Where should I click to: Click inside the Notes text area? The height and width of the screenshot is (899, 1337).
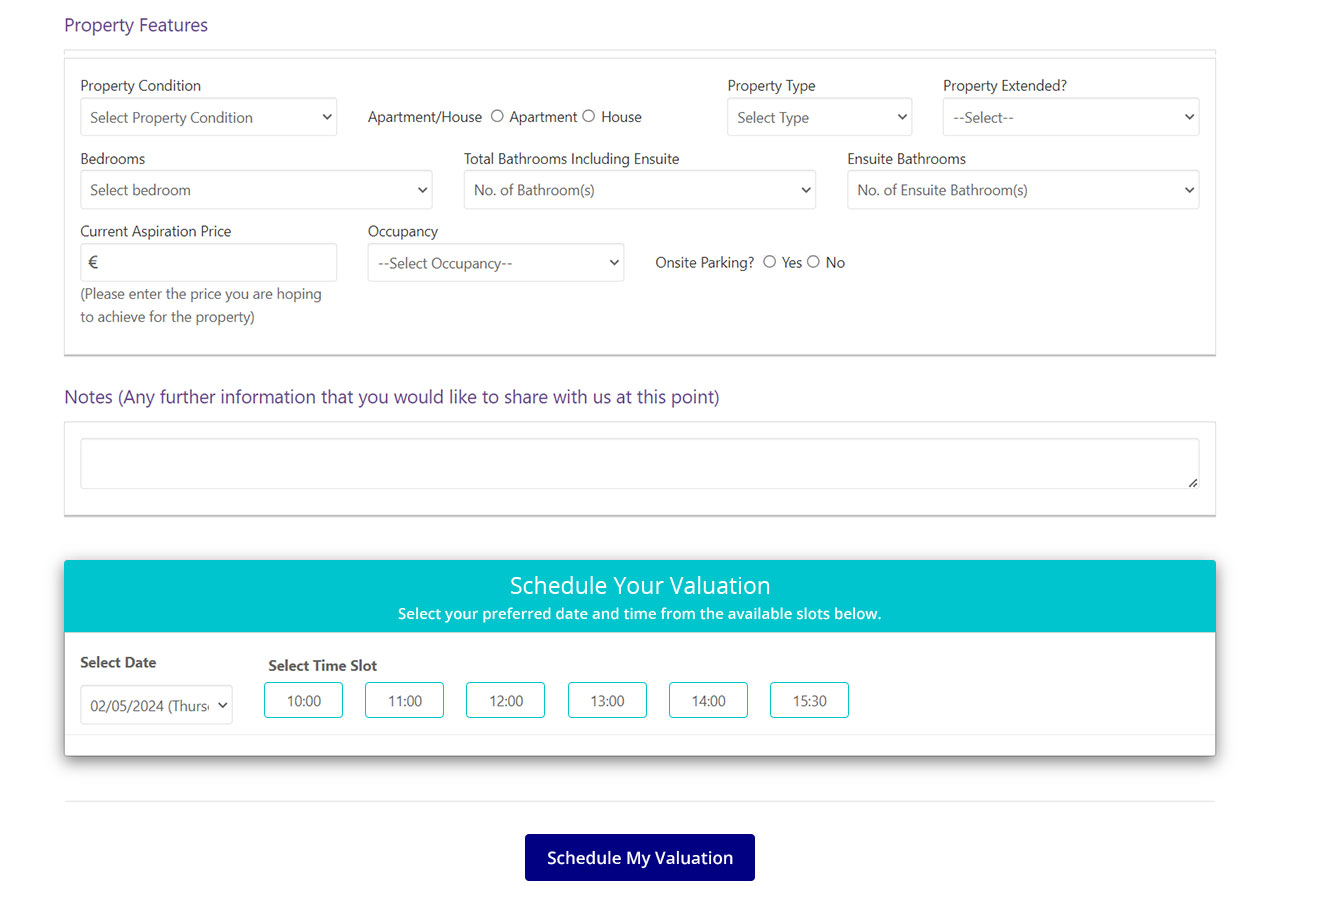click(640, 464)
